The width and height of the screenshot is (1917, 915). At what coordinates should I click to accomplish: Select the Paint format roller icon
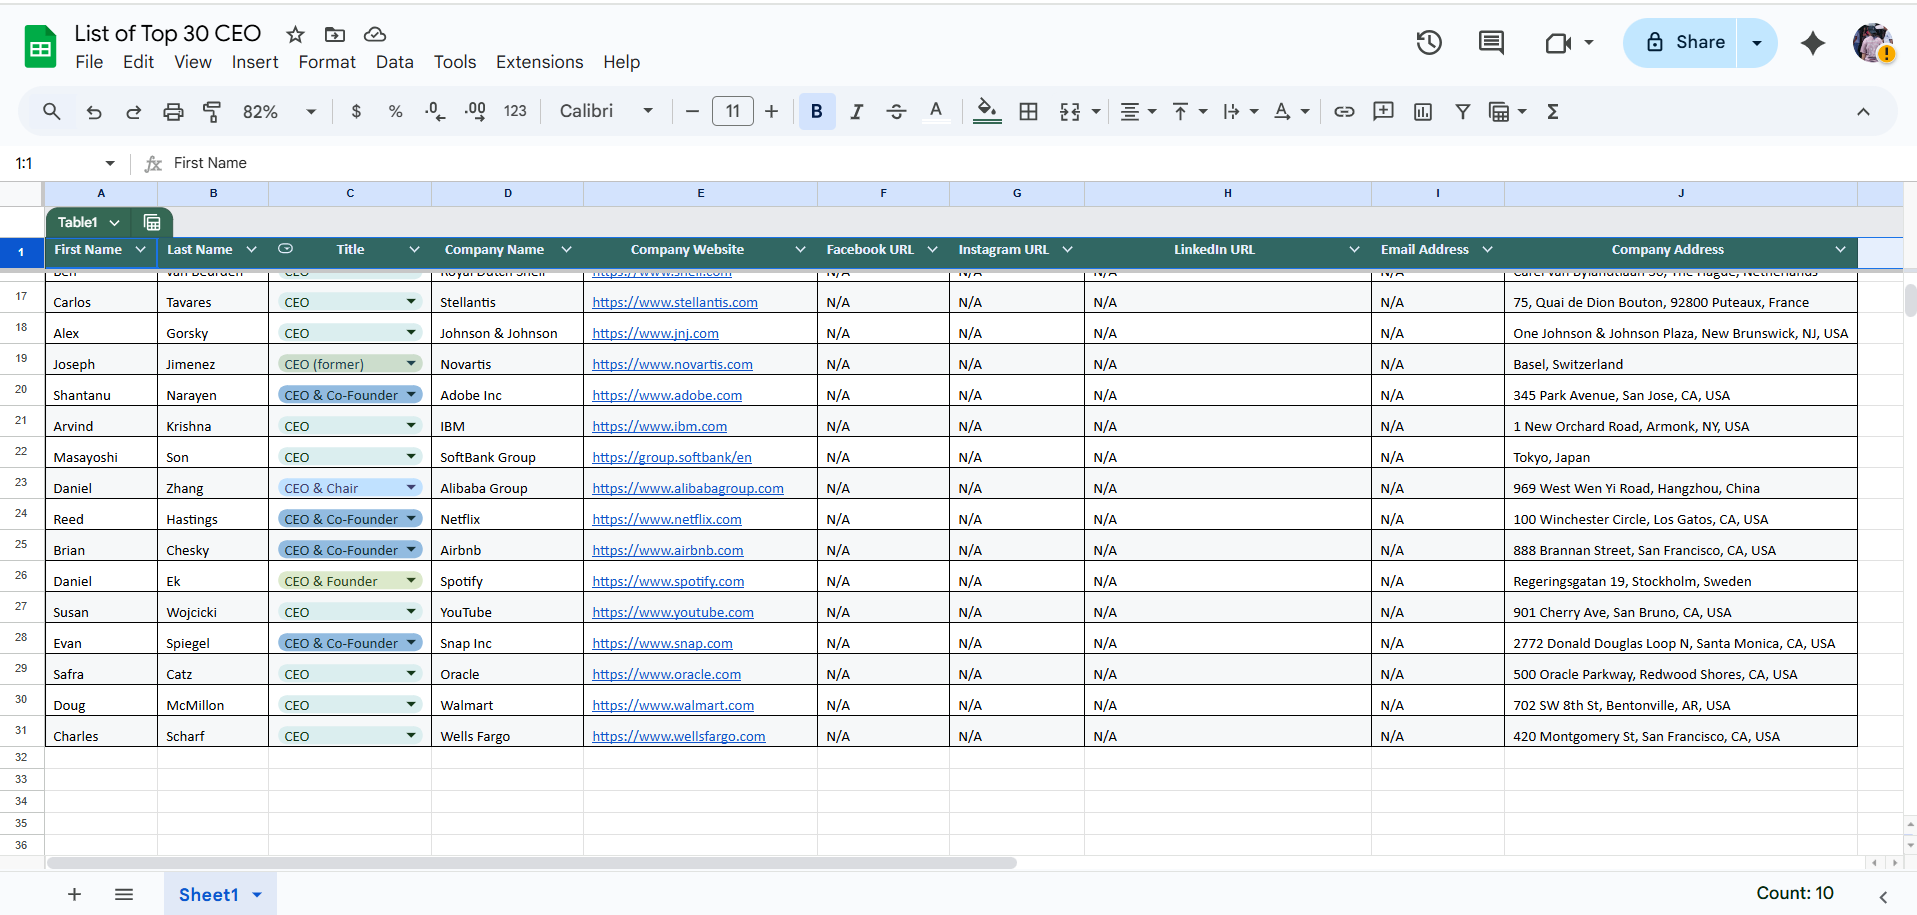212,112
